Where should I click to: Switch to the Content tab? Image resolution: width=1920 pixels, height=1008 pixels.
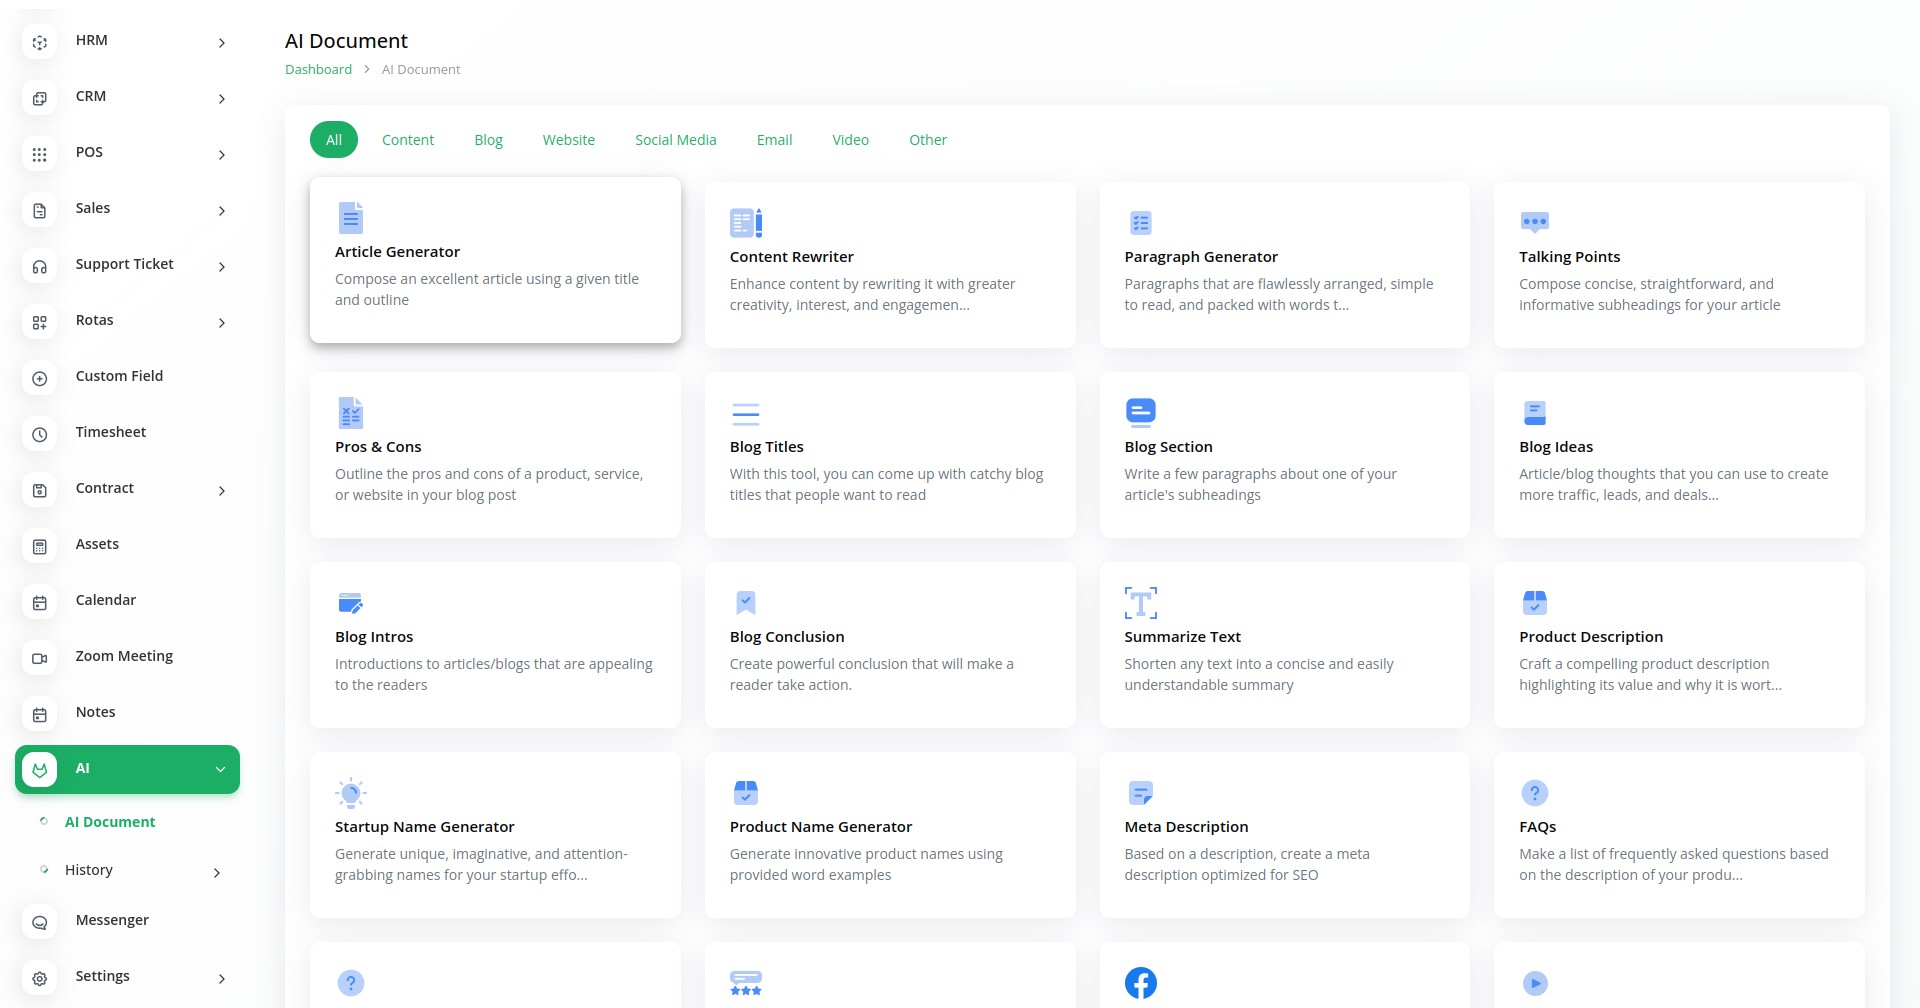point(408,140)
